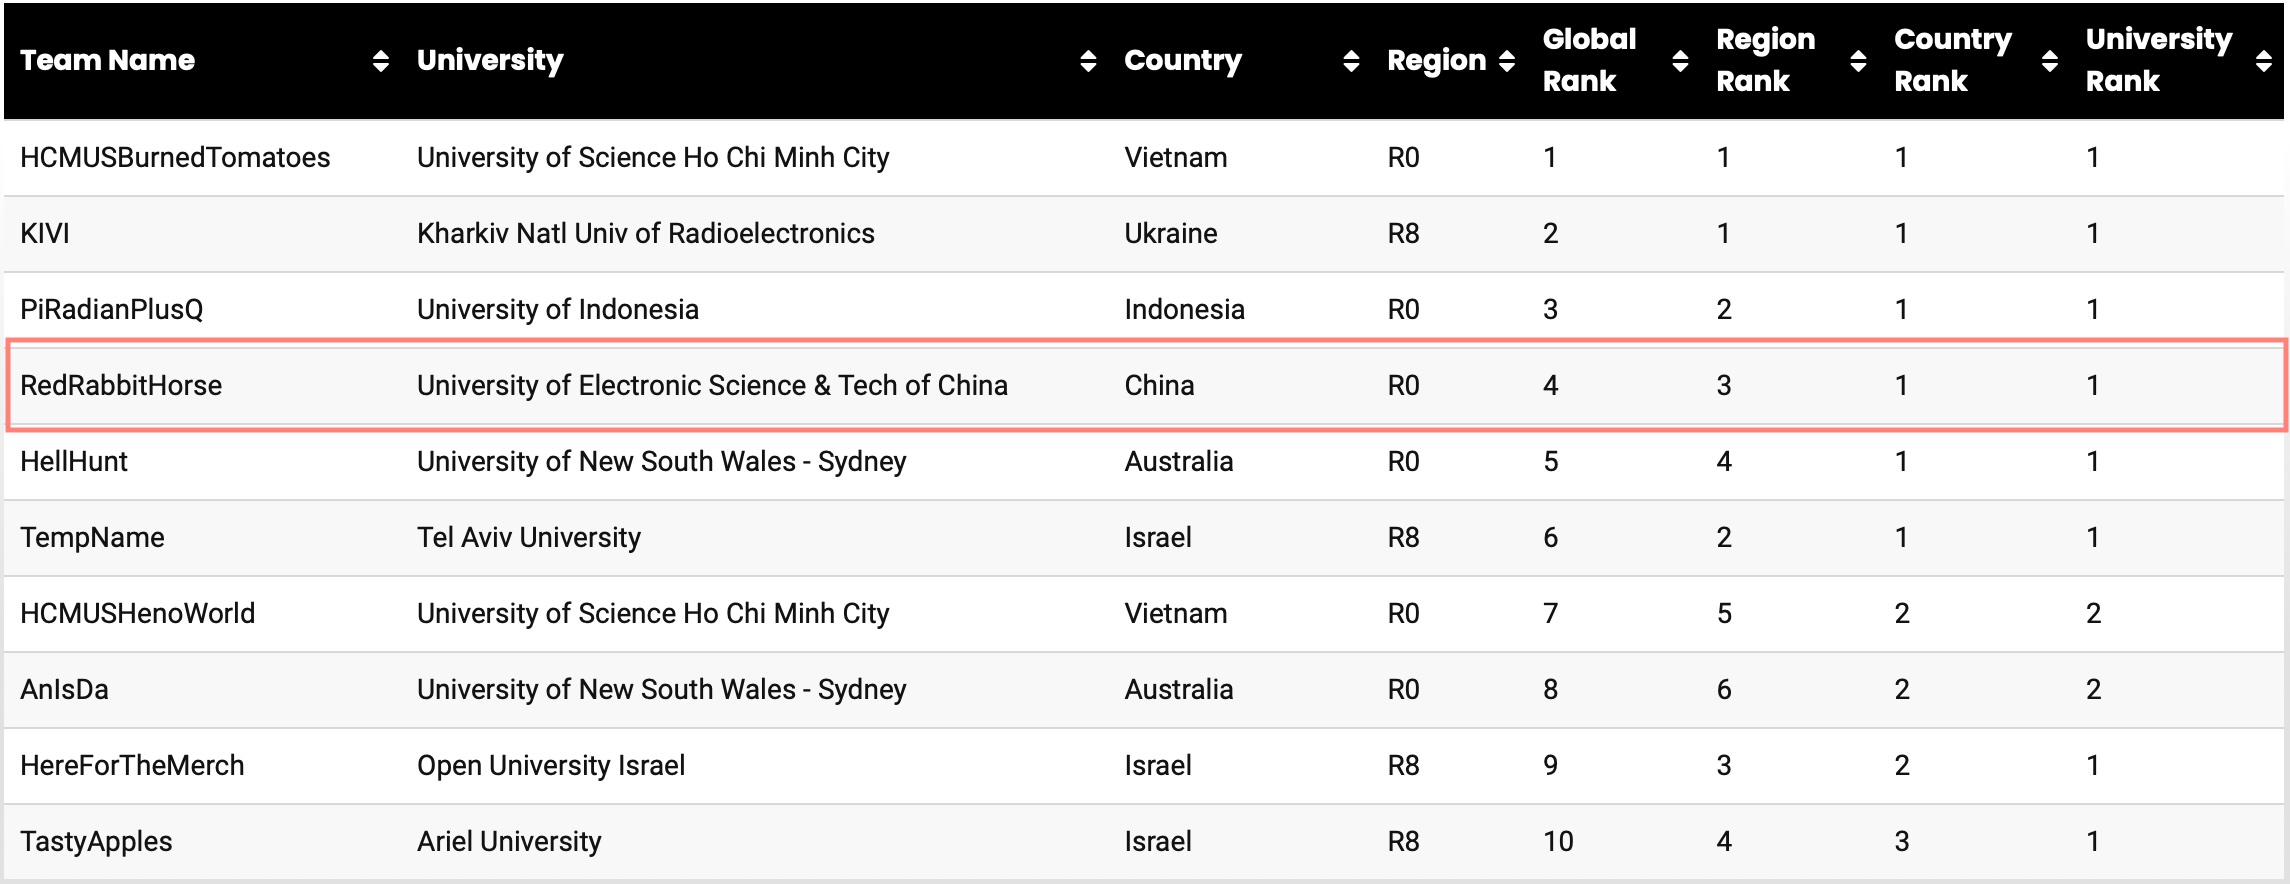Sort by University Rank arrows icon
The image size is (2290, 884).
2264,61
